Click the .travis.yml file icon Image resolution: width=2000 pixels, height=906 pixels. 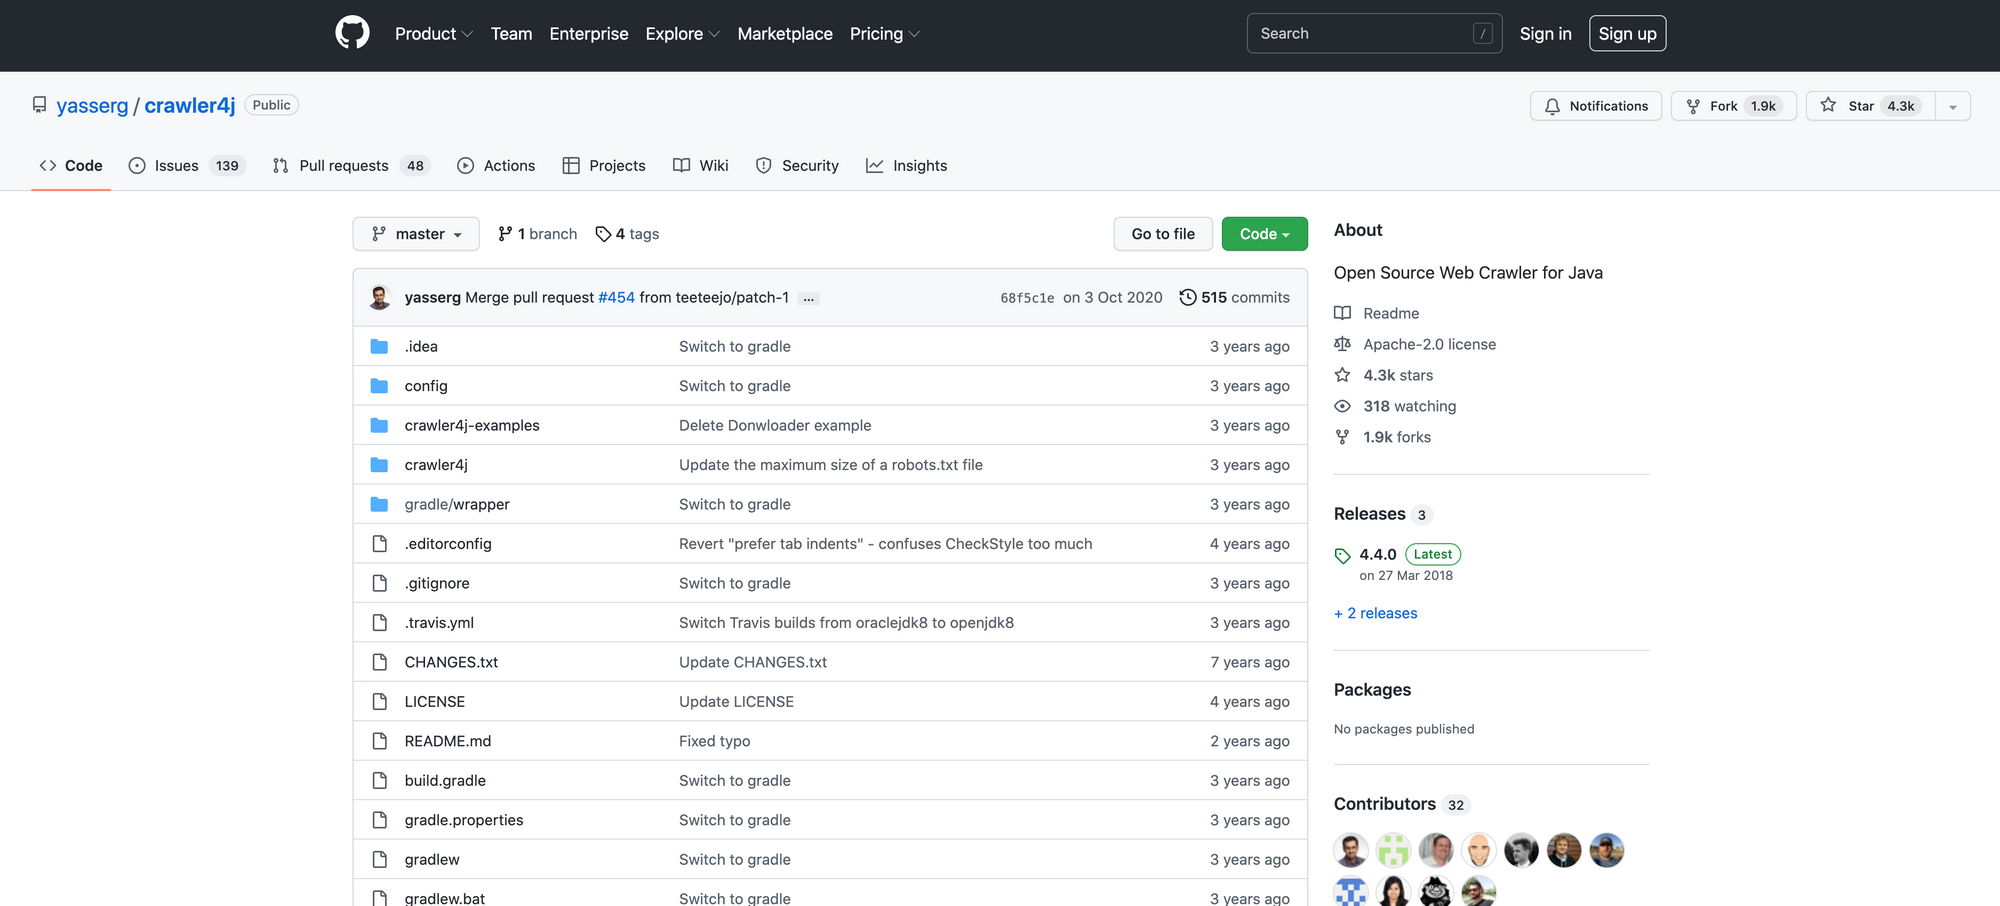click(380, 623)
